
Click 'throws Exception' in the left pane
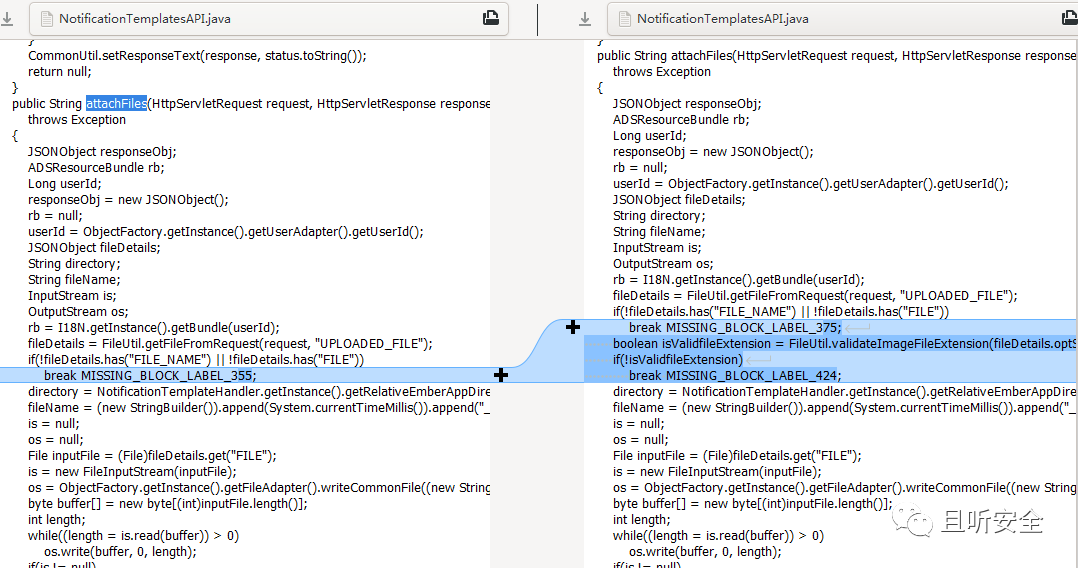pyautogui.click(x=77, y=120)
